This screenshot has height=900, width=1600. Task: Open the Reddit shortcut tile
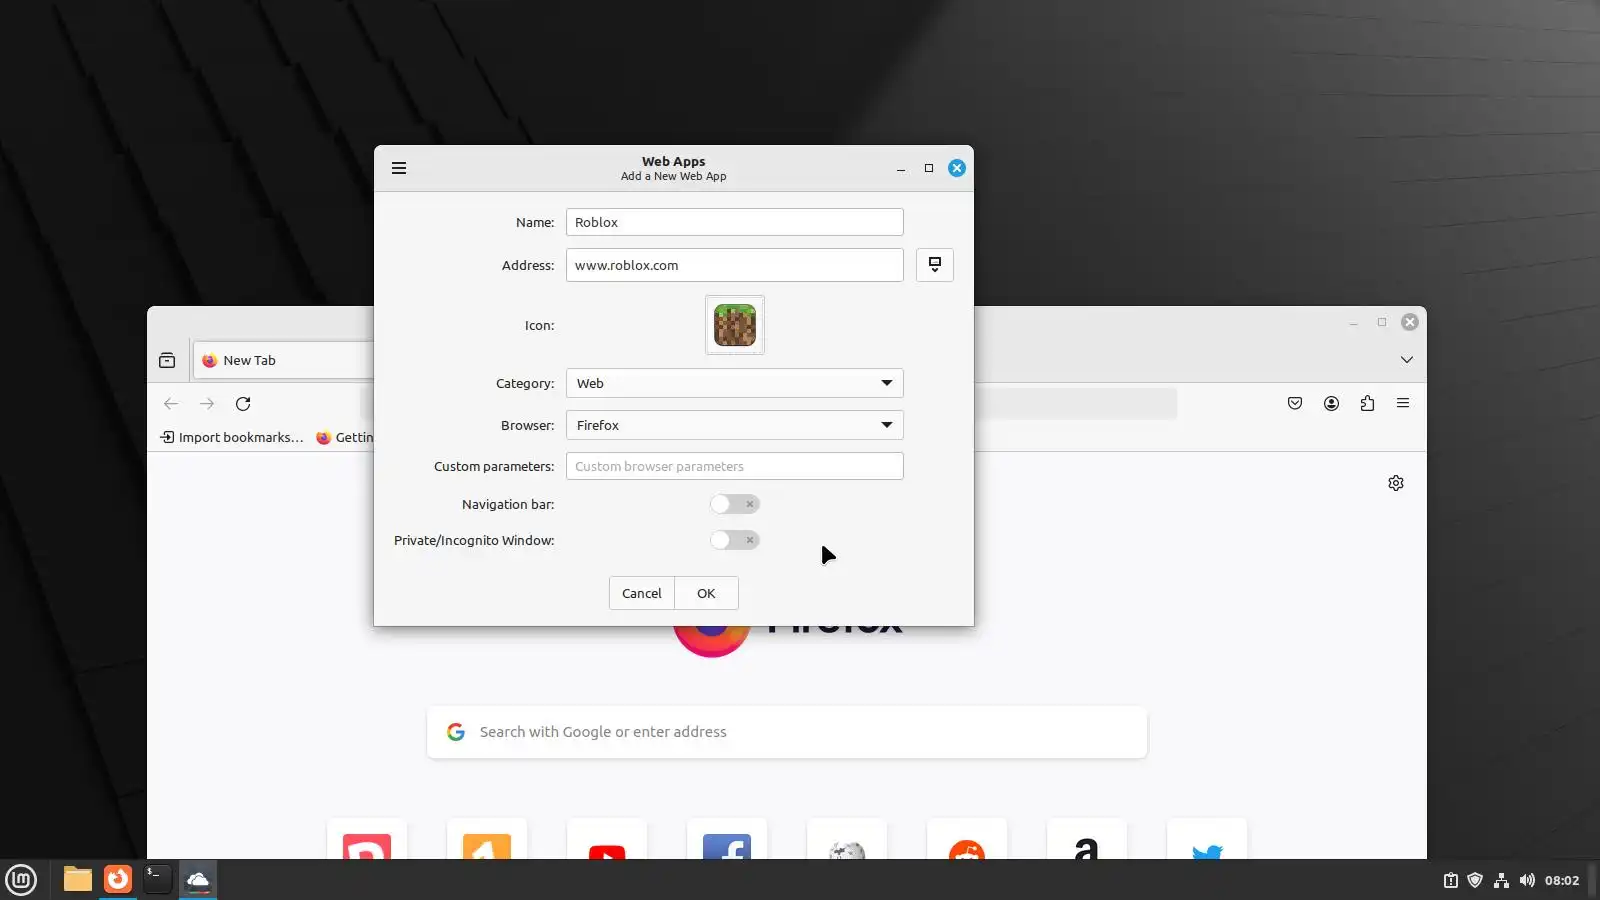point(967,840)
